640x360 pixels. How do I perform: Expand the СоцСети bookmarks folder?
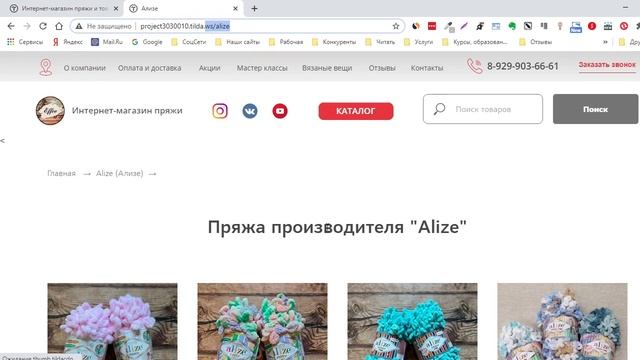pyautogui.click(x=189, y=42)
